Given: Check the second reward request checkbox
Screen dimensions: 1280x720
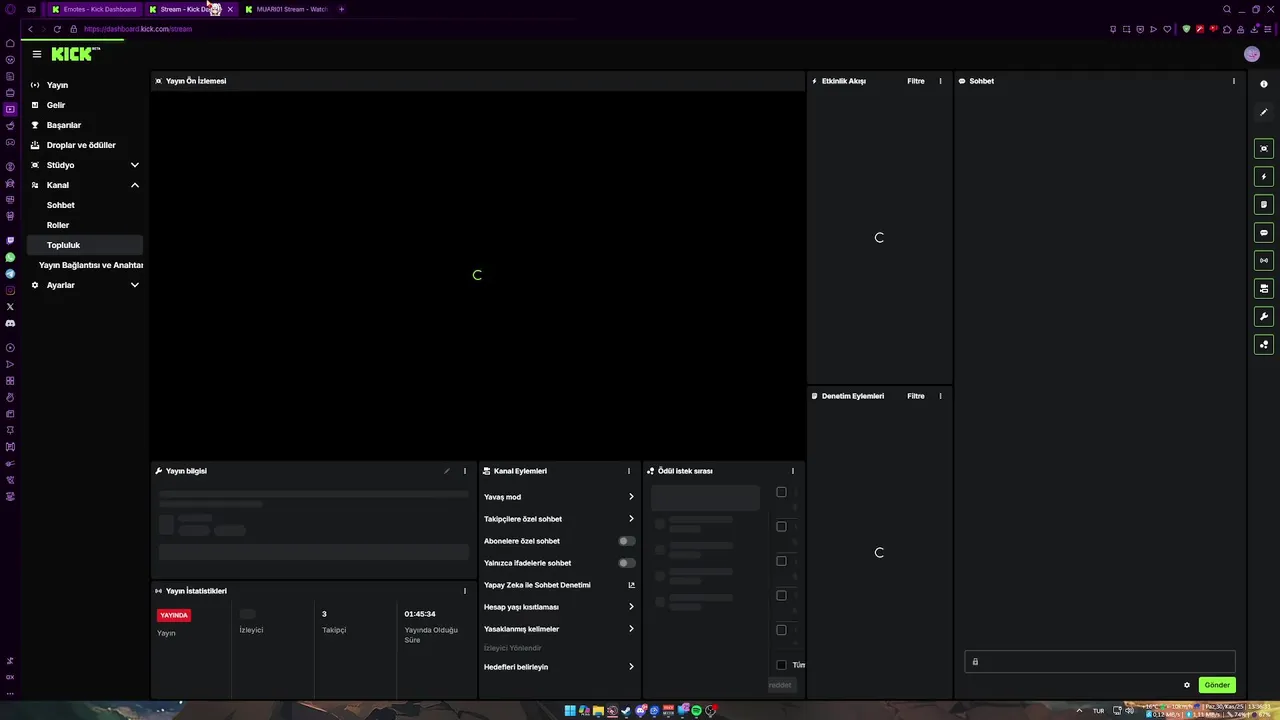Looking at the screenshot, I should click(781, 526).
